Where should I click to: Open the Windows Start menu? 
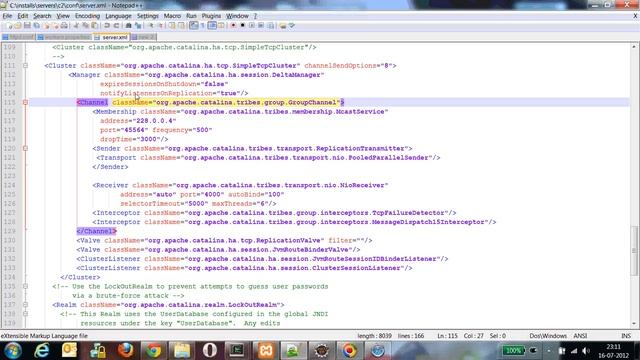(13, 350)
